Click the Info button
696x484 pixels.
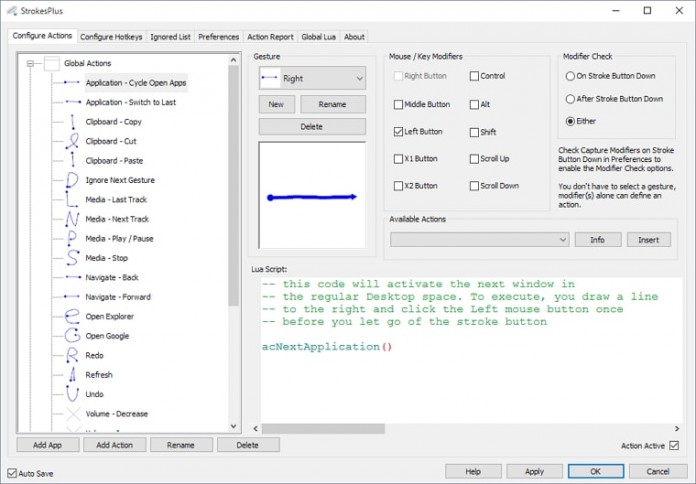597,240
